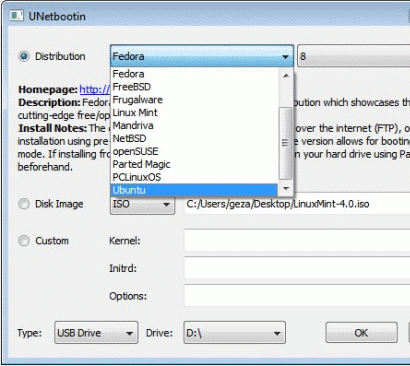Click the UNetbootin title bar app icon
Image resolution: width=410 pixels, height=366 pixels.
(16, 16)
